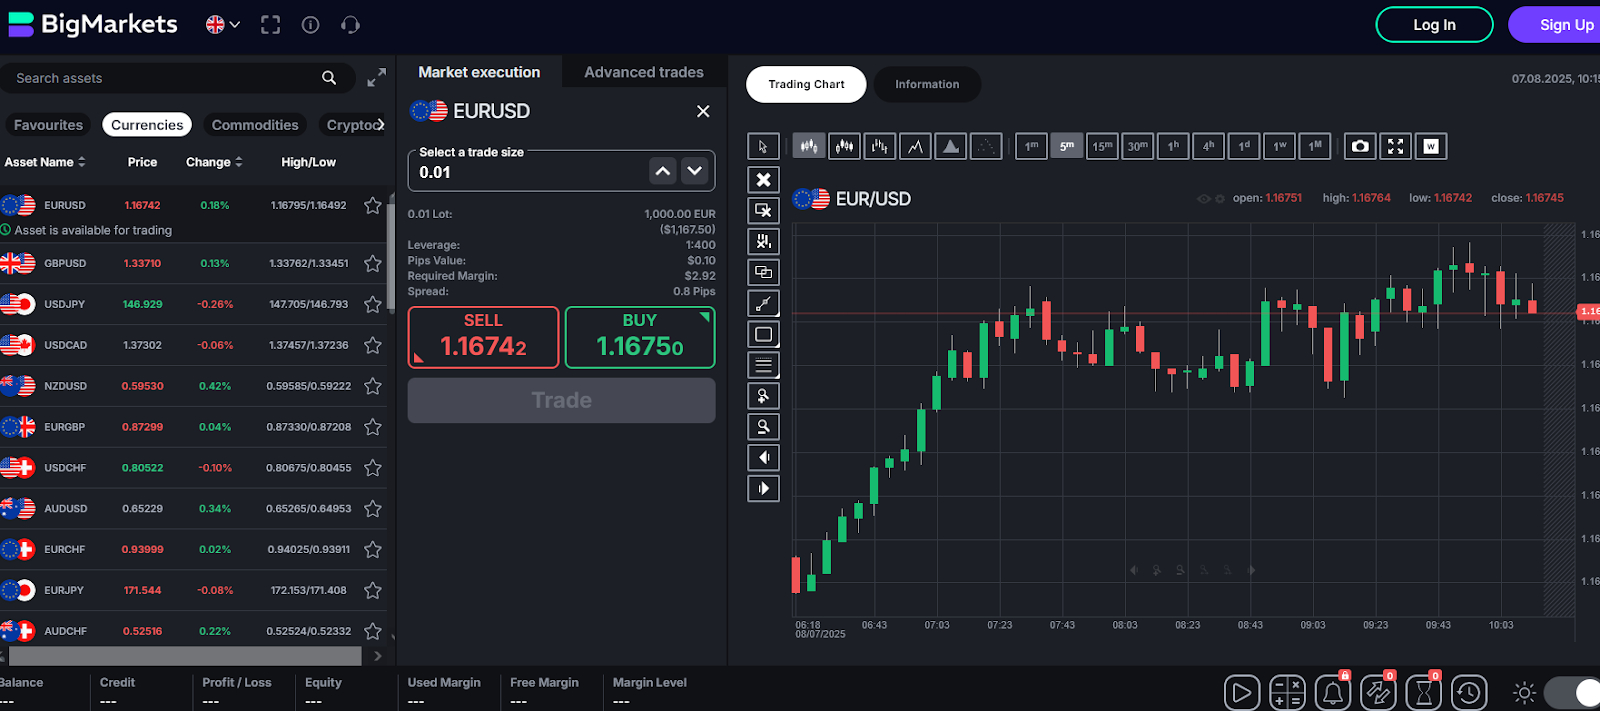Select the 15m timeframe
This screenshot has height=711, width=1600.
tap(1102, 146)
